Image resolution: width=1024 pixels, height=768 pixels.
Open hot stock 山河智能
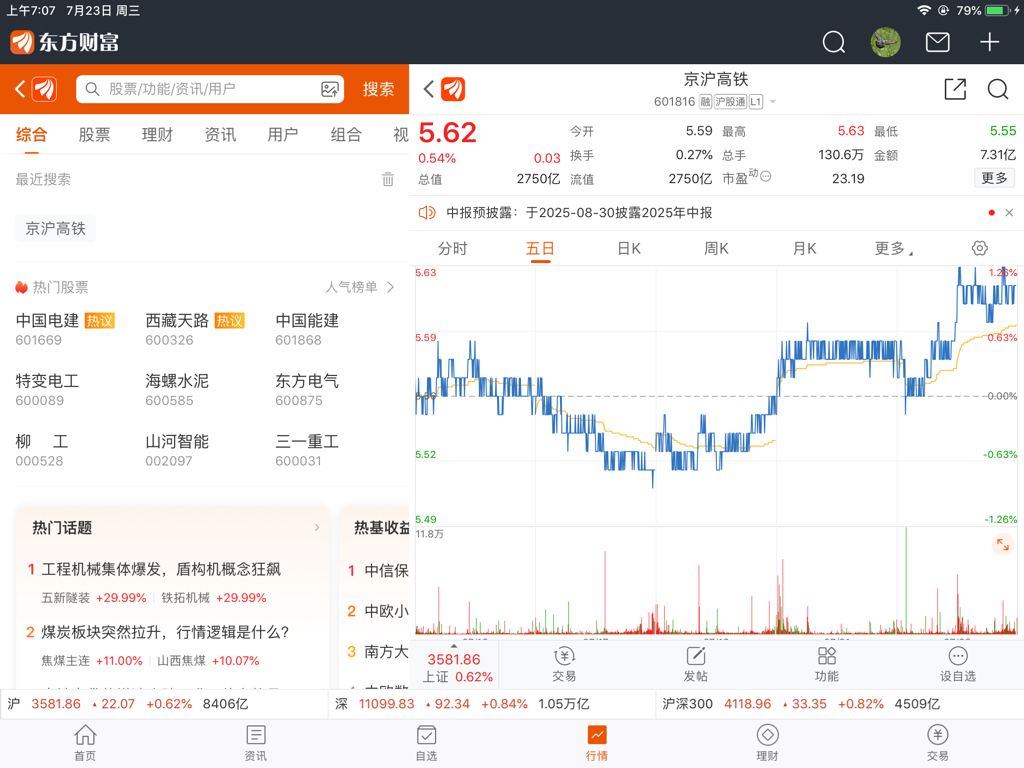[x=177, y=451]
